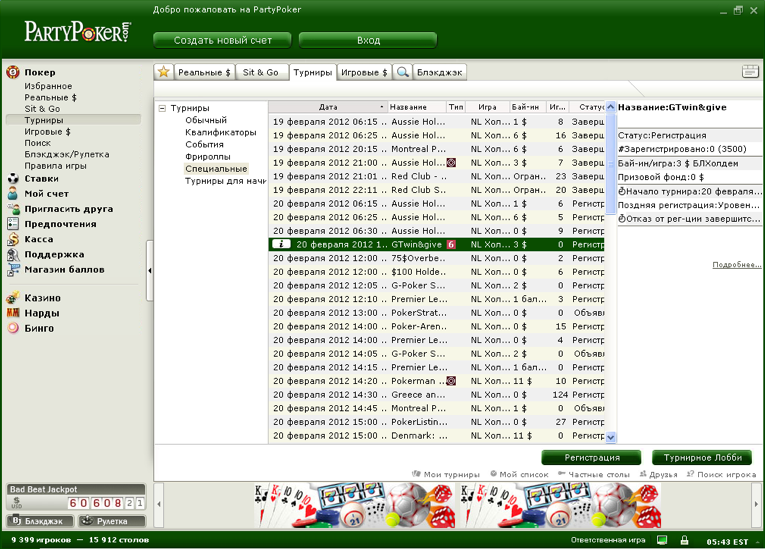
Task: Click the red 6 badge on GTwin&give row
Action: point(451,244)
